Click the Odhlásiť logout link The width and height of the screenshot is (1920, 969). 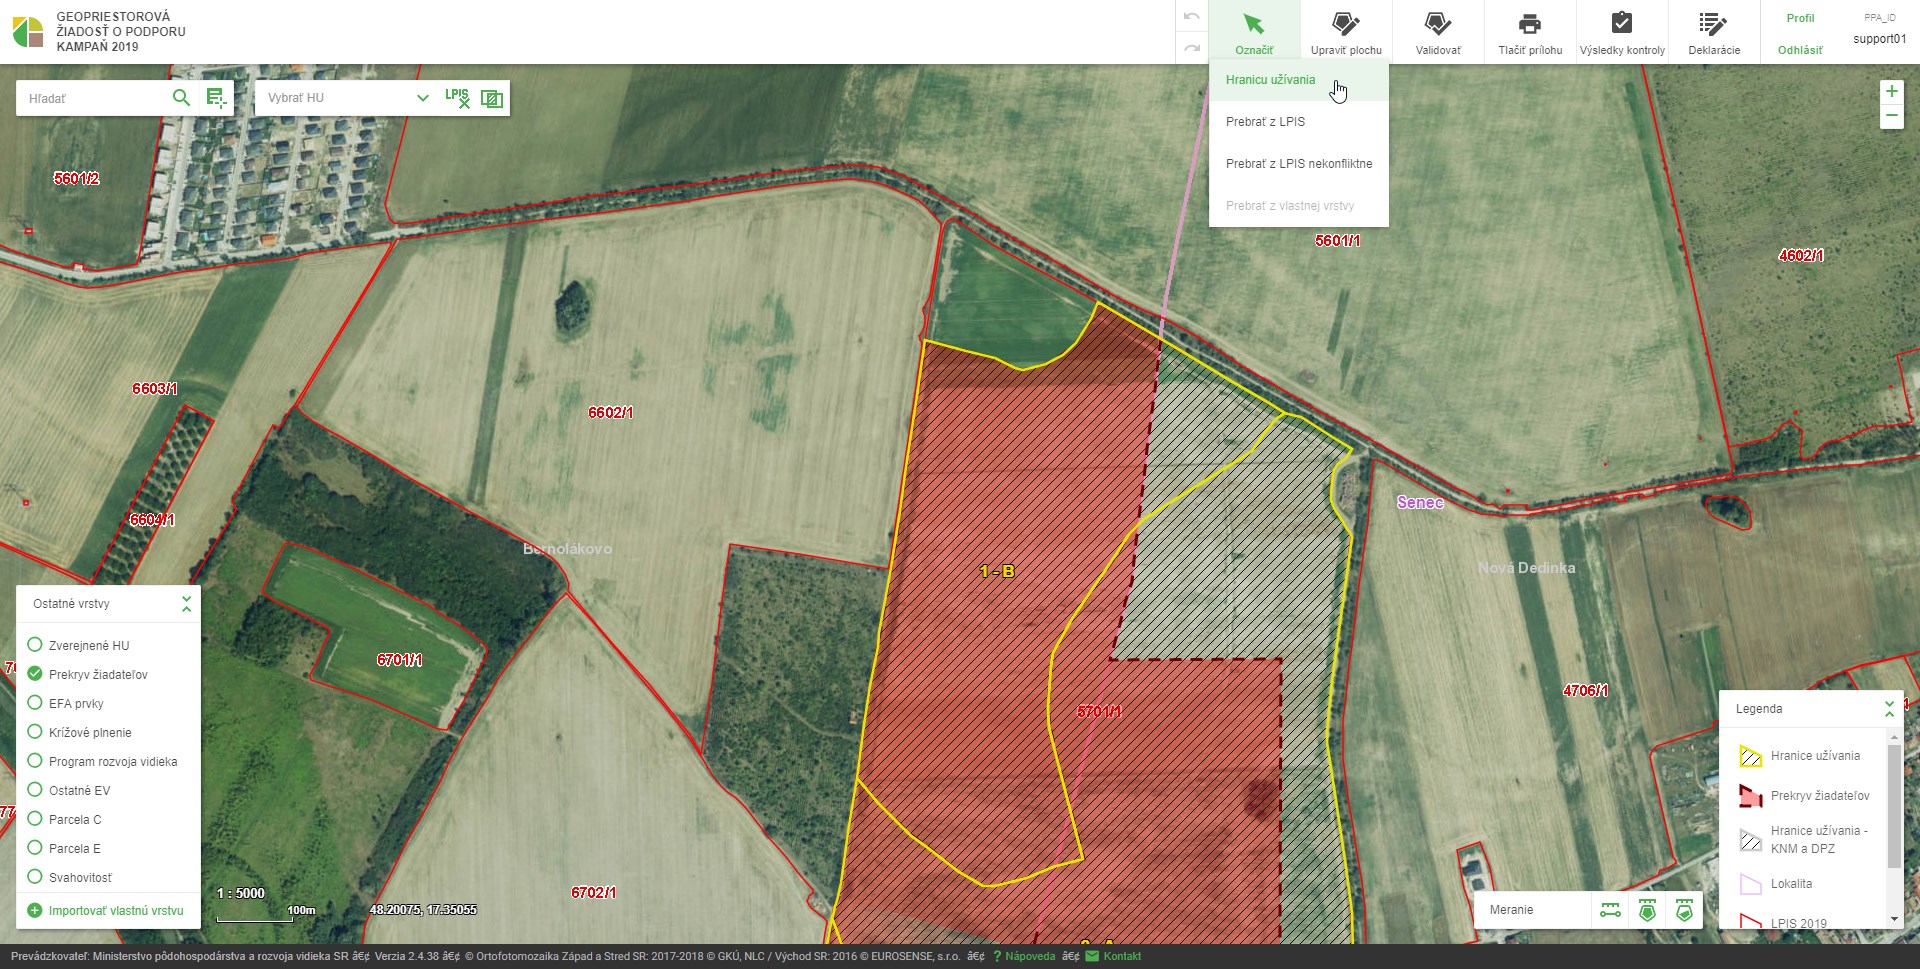[1800, 50]
